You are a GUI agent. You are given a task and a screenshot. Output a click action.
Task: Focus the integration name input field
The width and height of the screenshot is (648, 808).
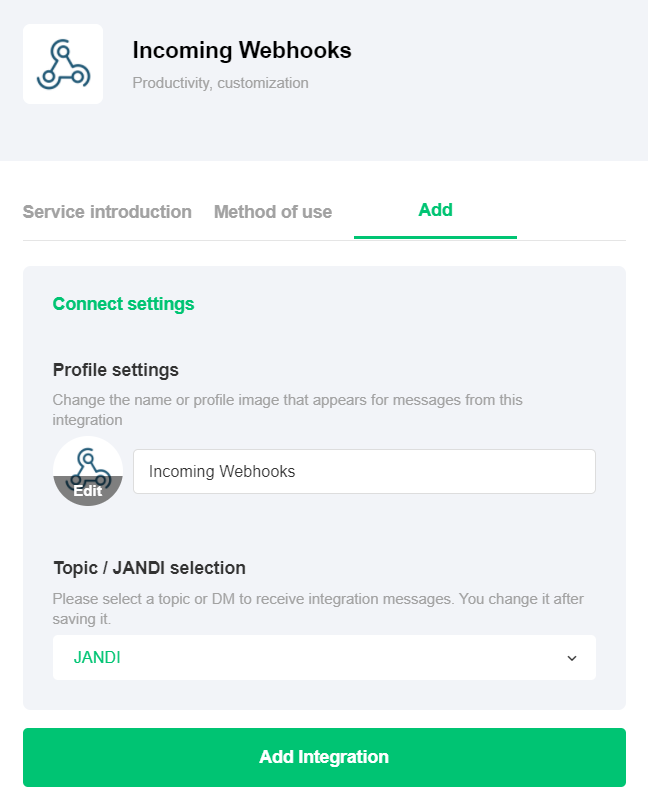point(365,472)
